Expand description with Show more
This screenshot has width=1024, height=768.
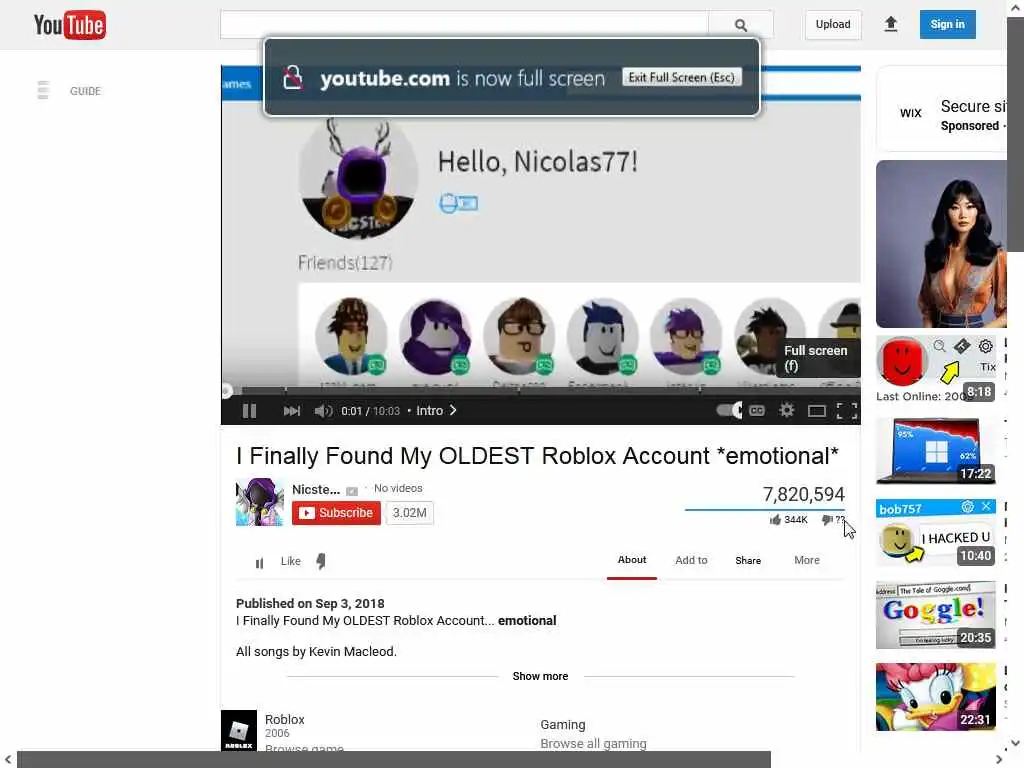[540, 676]
